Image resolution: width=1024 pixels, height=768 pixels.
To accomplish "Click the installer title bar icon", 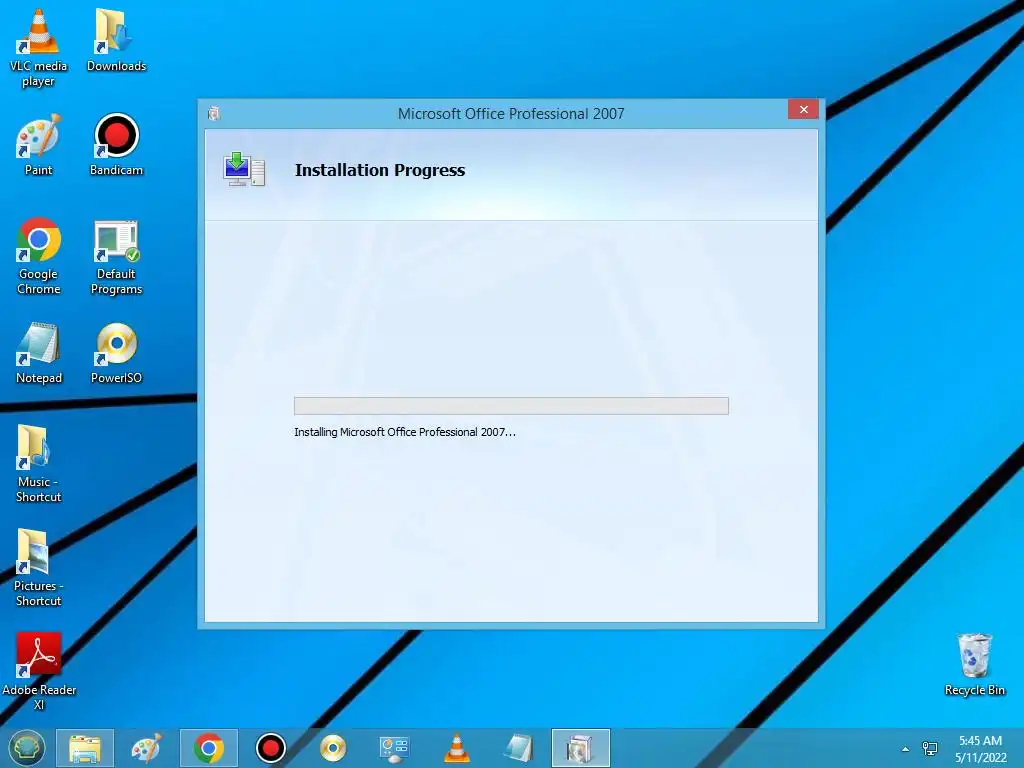I will [214, 114].
